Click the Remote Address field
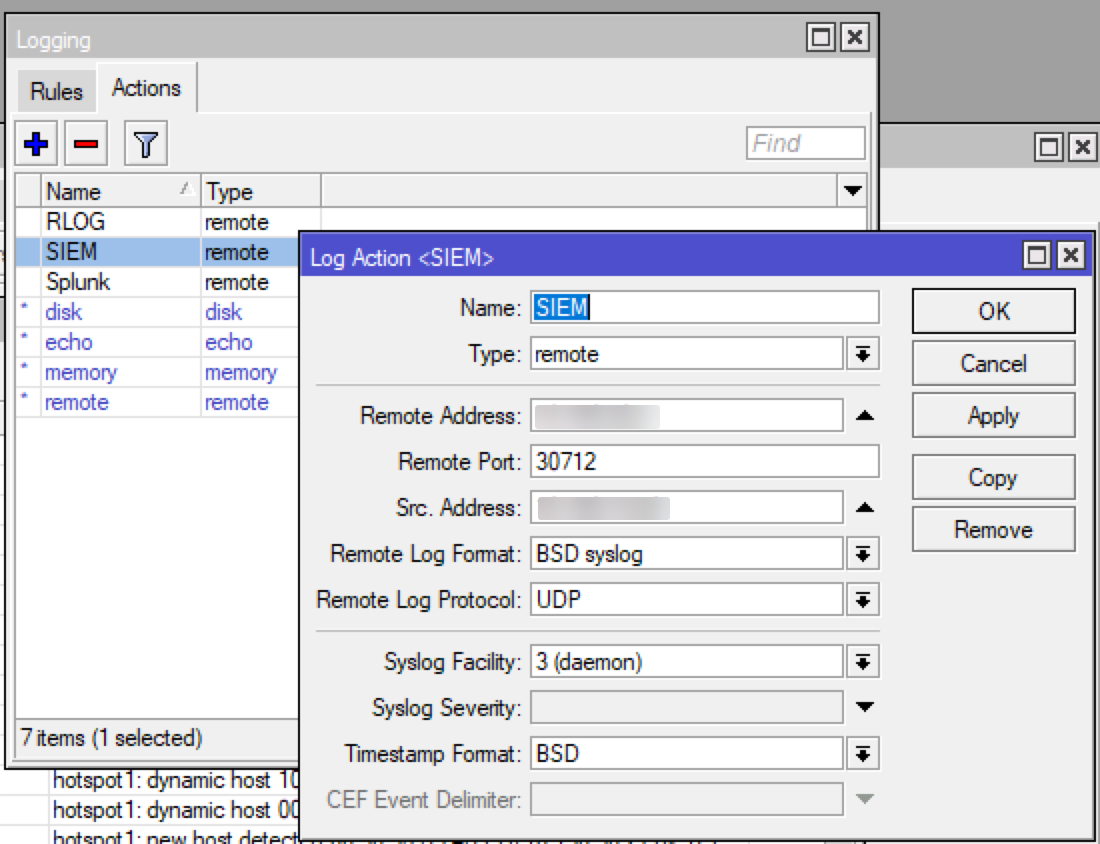Screen dimensions: 1100x844 click(x=687, y=415)
